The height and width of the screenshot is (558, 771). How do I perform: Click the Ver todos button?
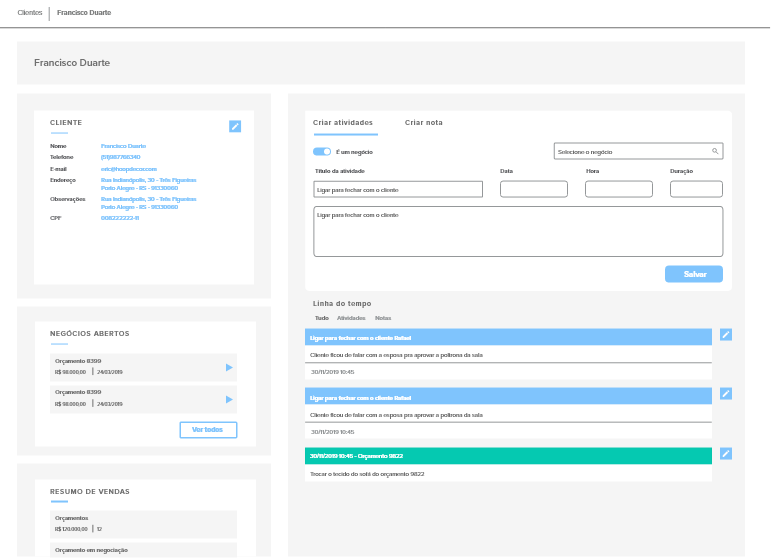click(208, 430)
